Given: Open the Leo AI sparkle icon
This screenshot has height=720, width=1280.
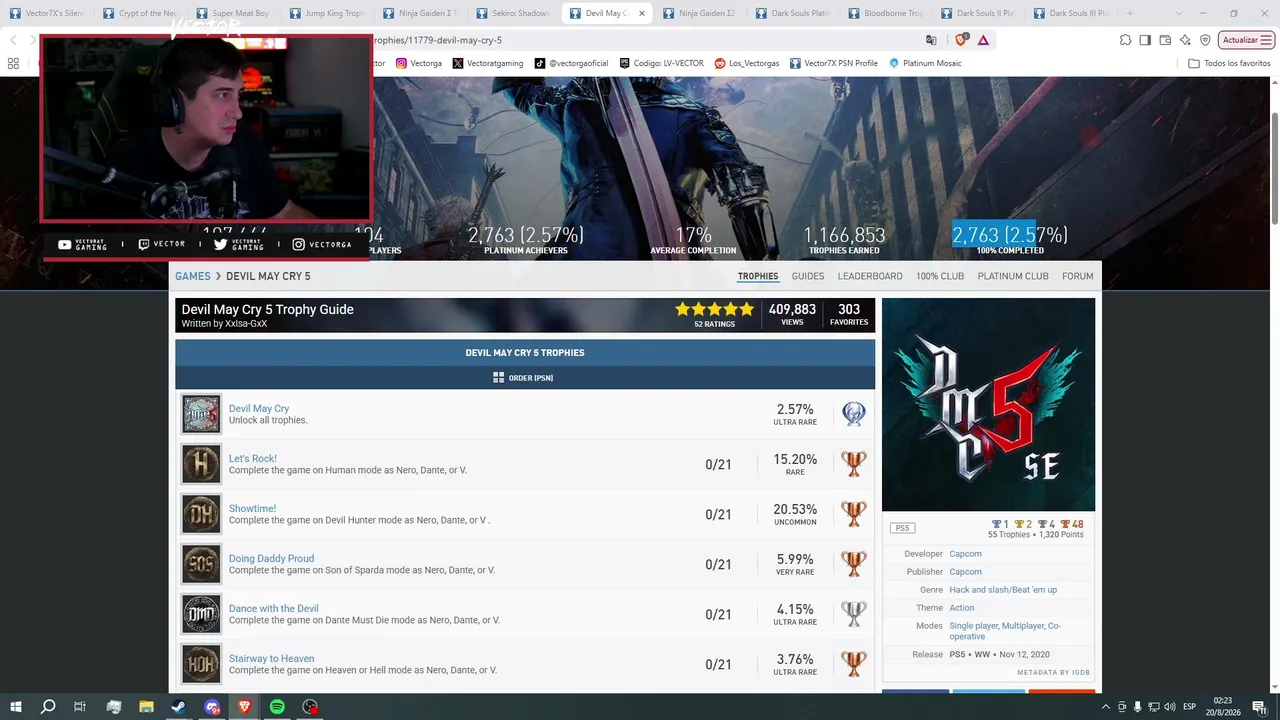Looking at the screenshot, I should click(1185, 40).
